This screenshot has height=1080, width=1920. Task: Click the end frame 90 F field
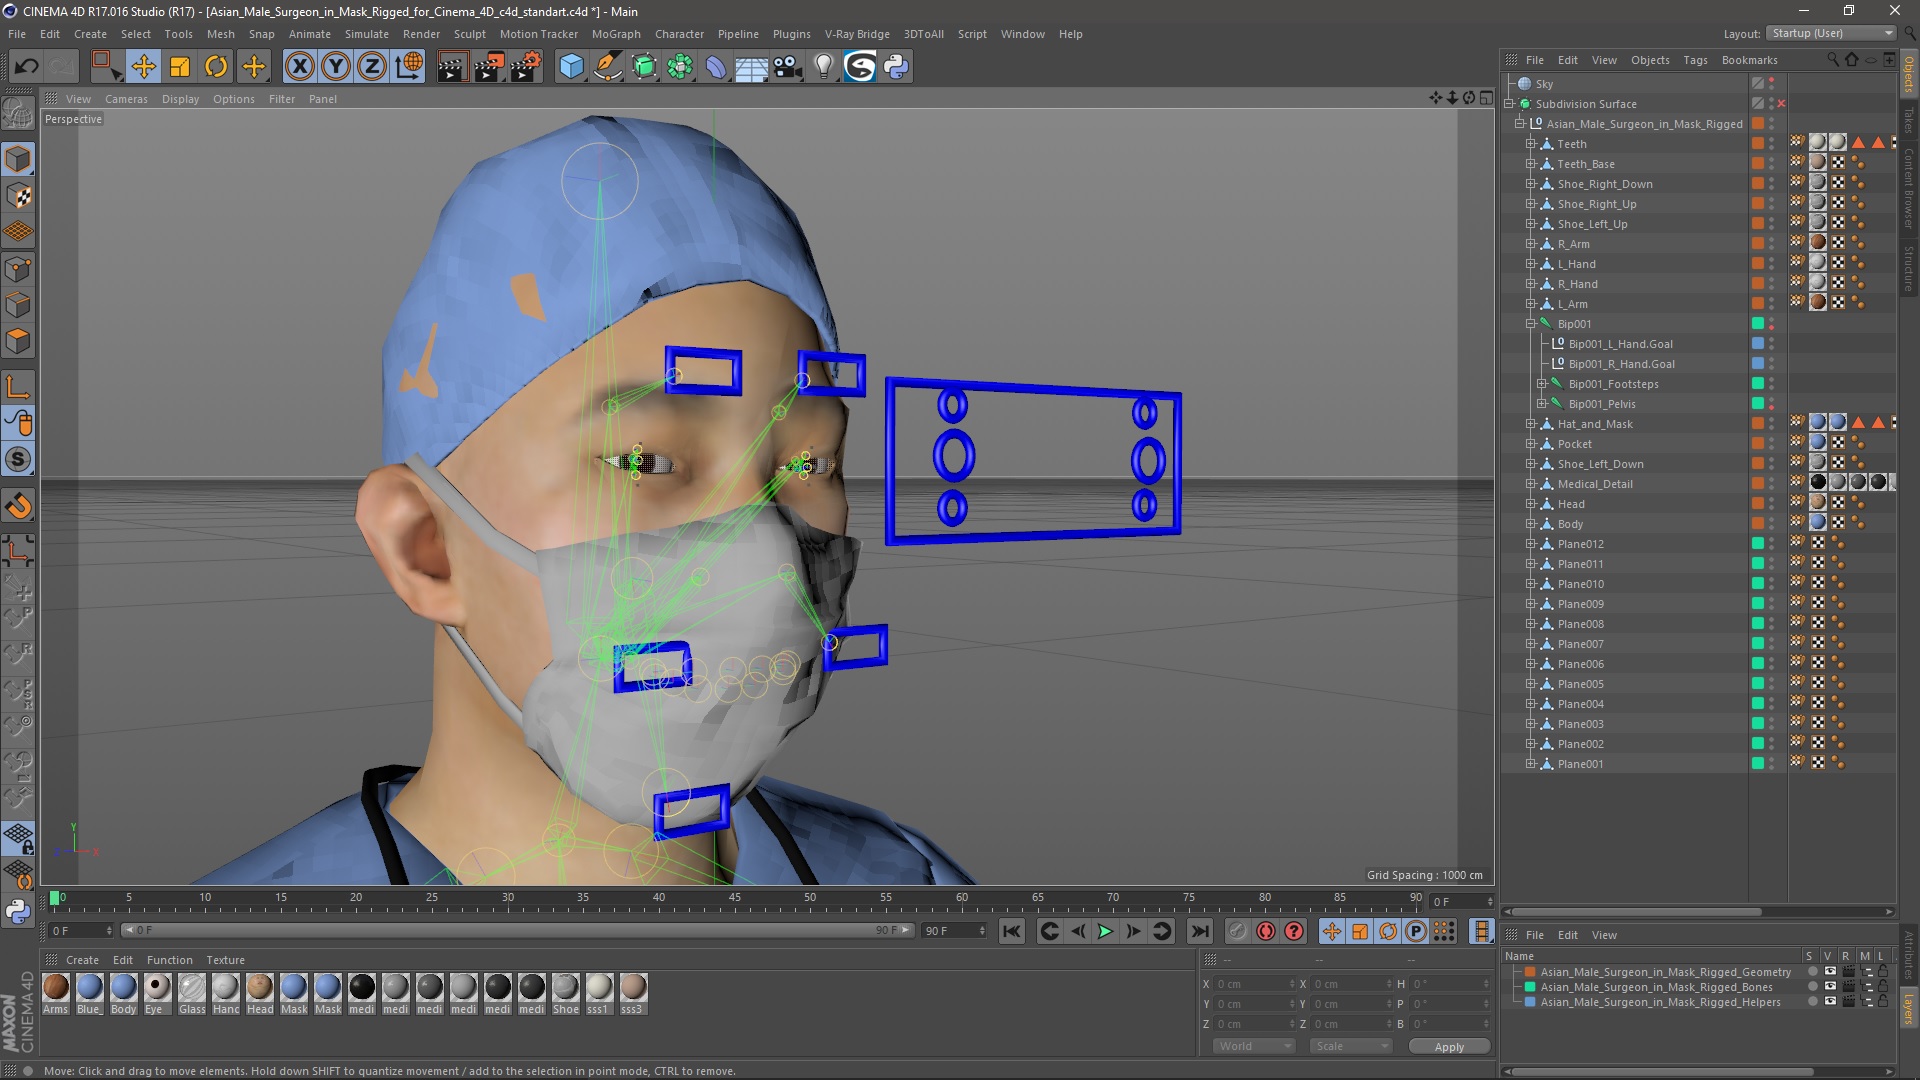pos(954,931)
